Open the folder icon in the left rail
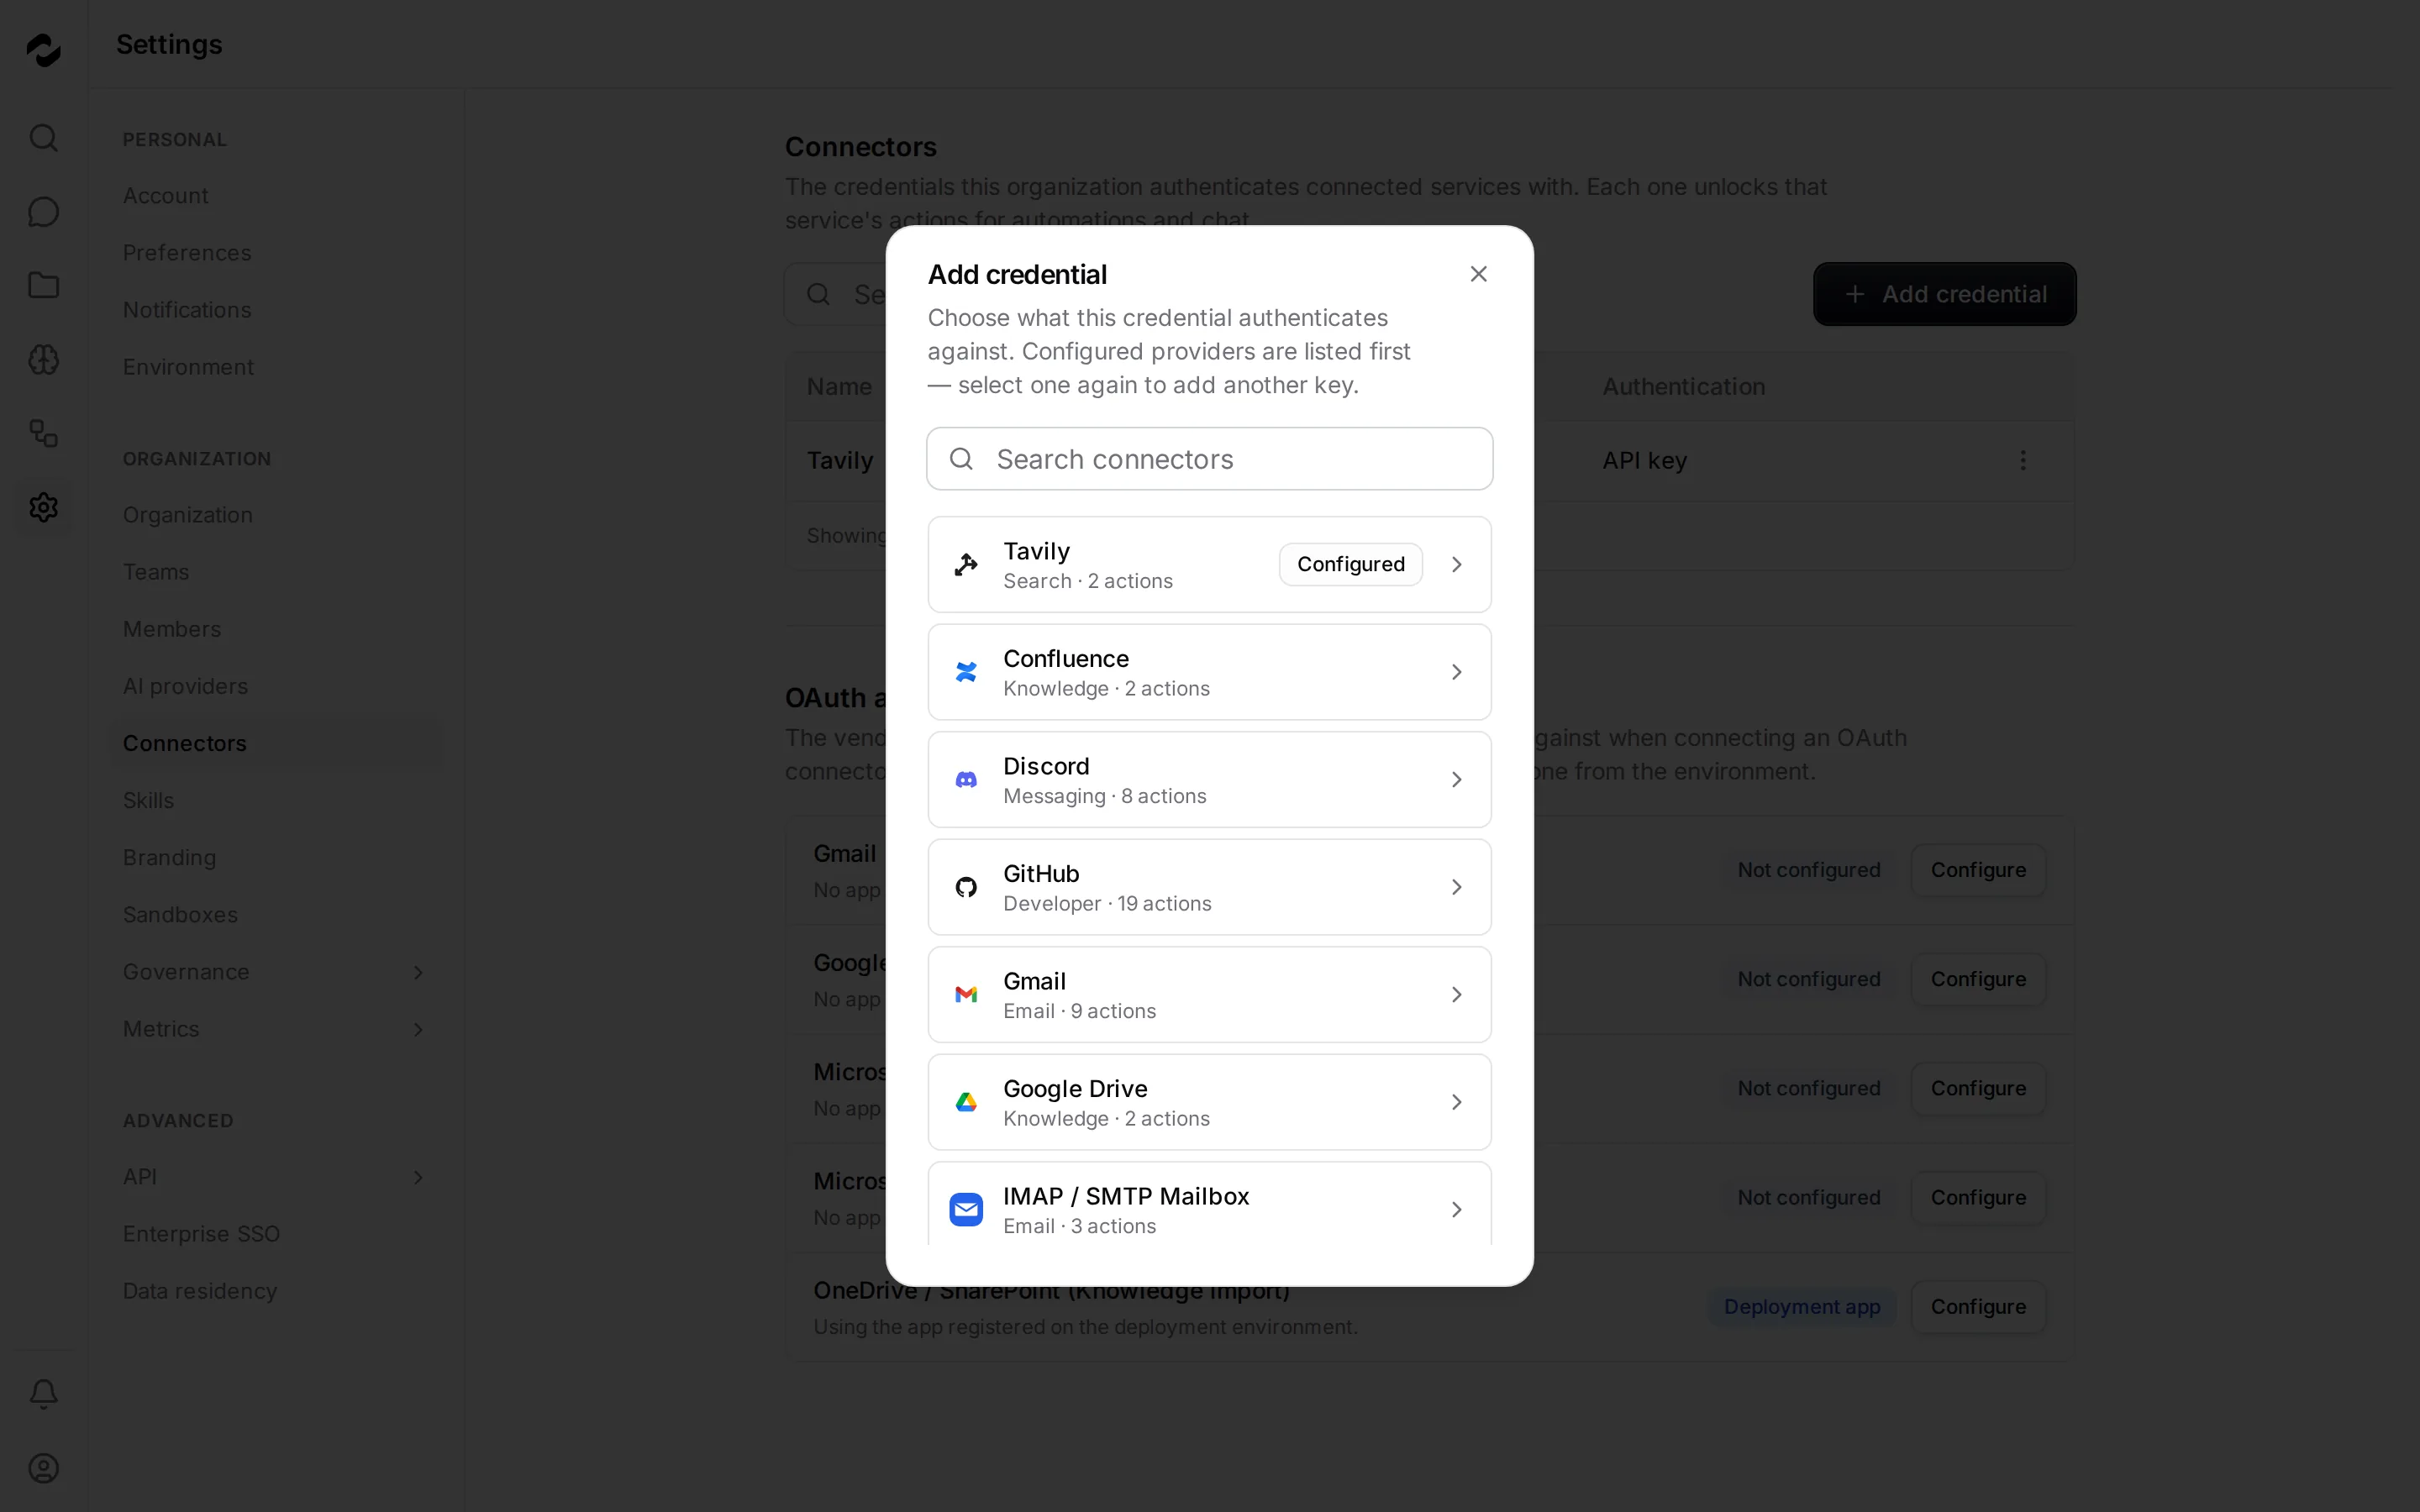The image size is (2420, 1512). [43, 285]
